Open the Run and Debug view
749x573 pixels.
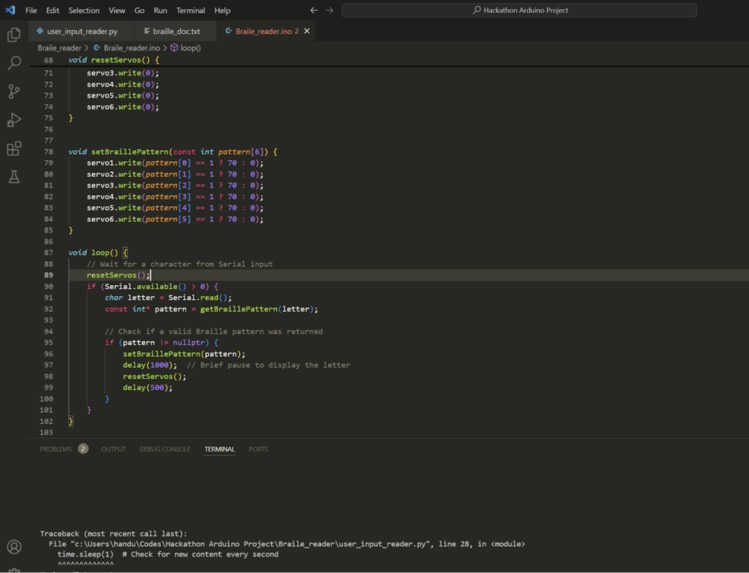point(14,120)
